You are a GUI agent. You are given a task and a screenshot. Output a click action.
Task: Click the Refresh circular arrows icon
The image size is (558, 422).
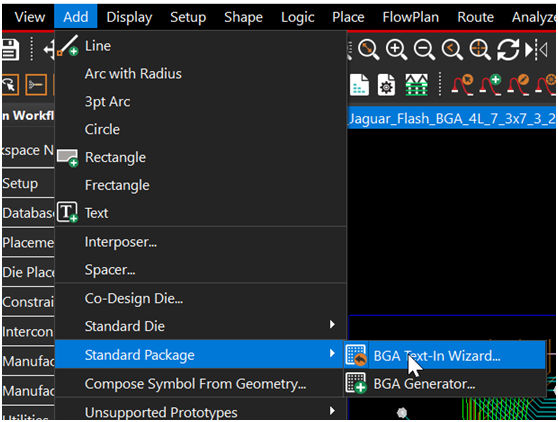pos(508,49)
